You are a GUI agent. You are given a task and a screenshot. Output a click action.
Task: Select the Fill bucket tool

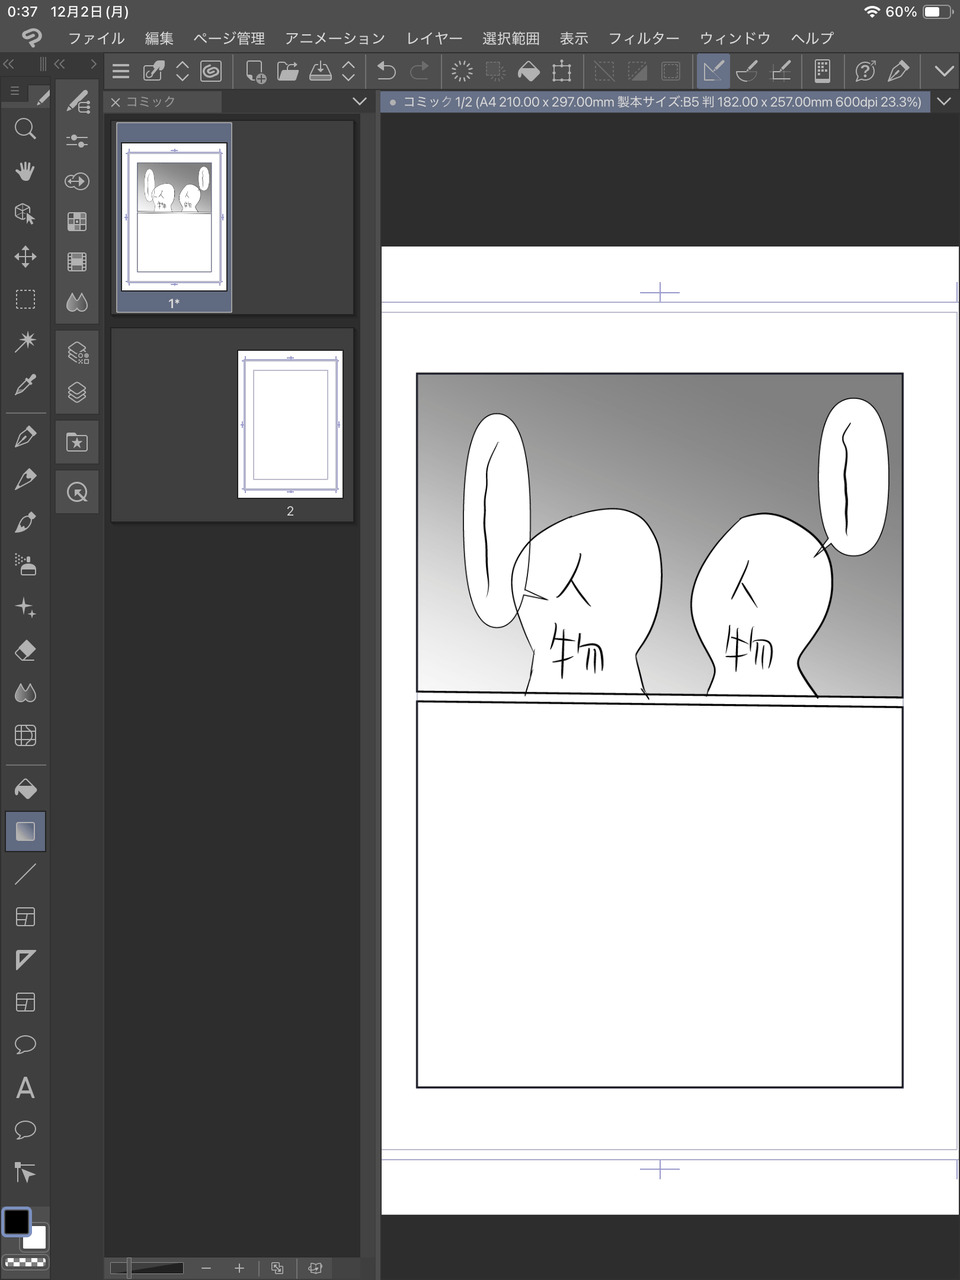pos(25,789)
